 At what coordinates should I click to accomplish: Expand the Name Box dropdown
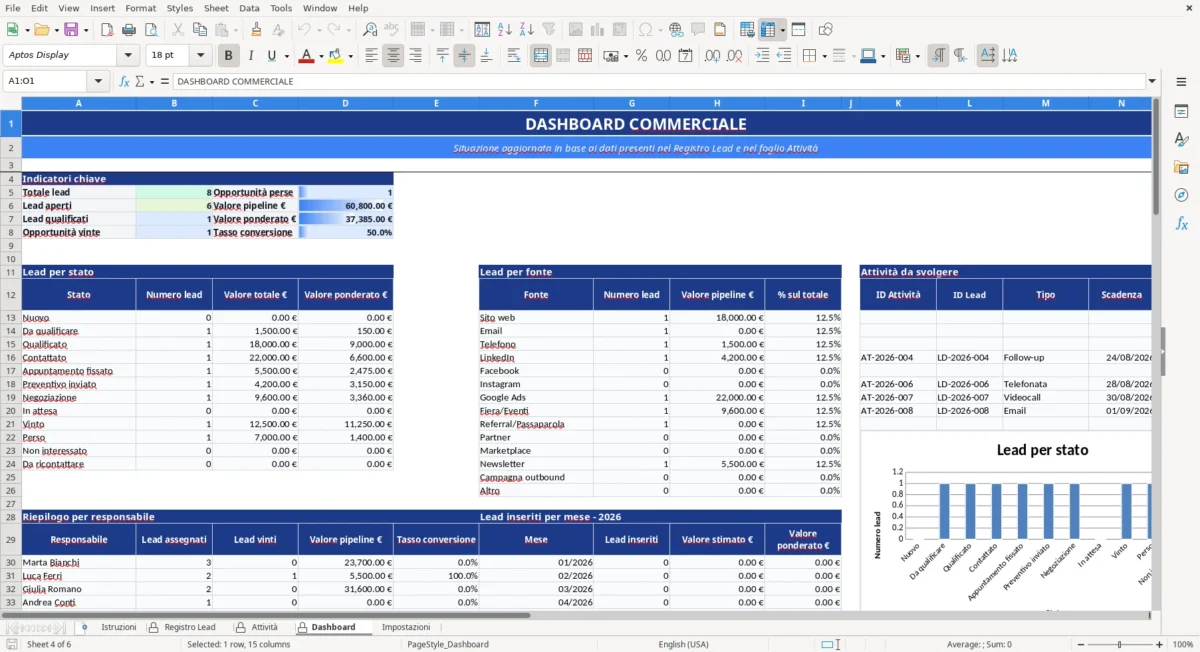coord(98,81)
